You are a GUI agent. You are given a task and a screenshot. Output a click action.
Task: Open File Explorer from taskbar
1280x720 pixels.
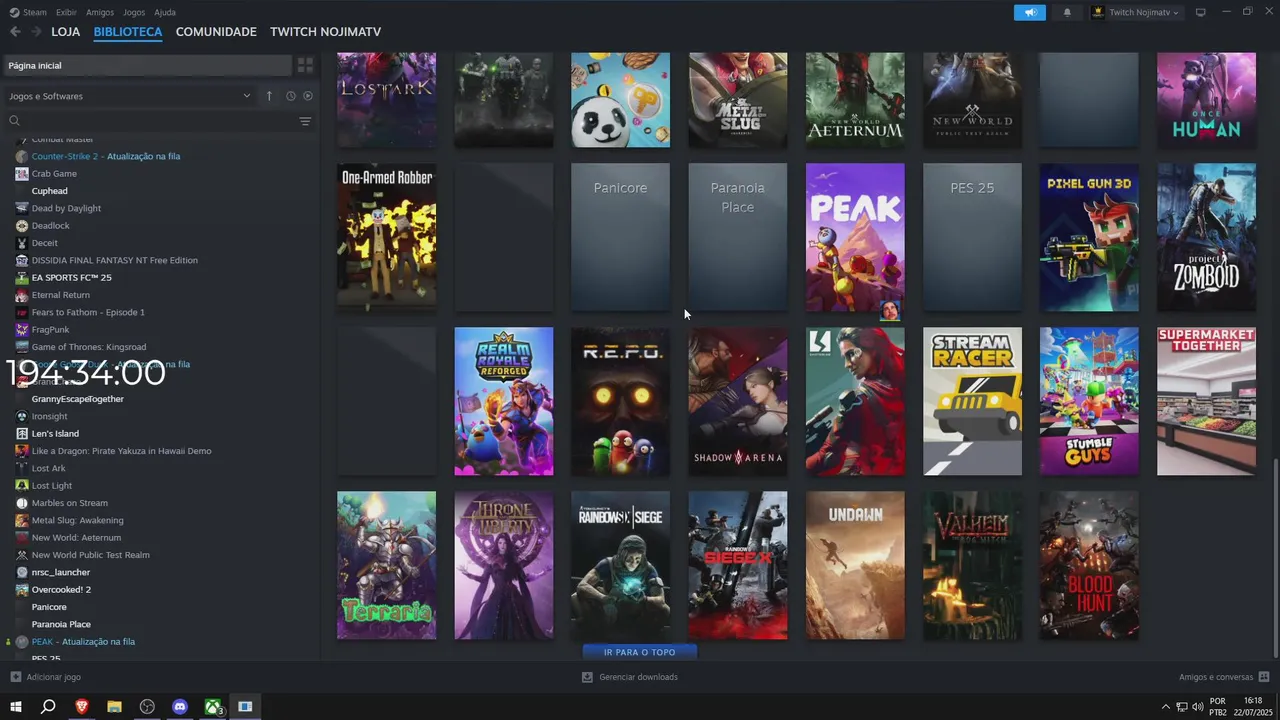(x=114, y=707)
